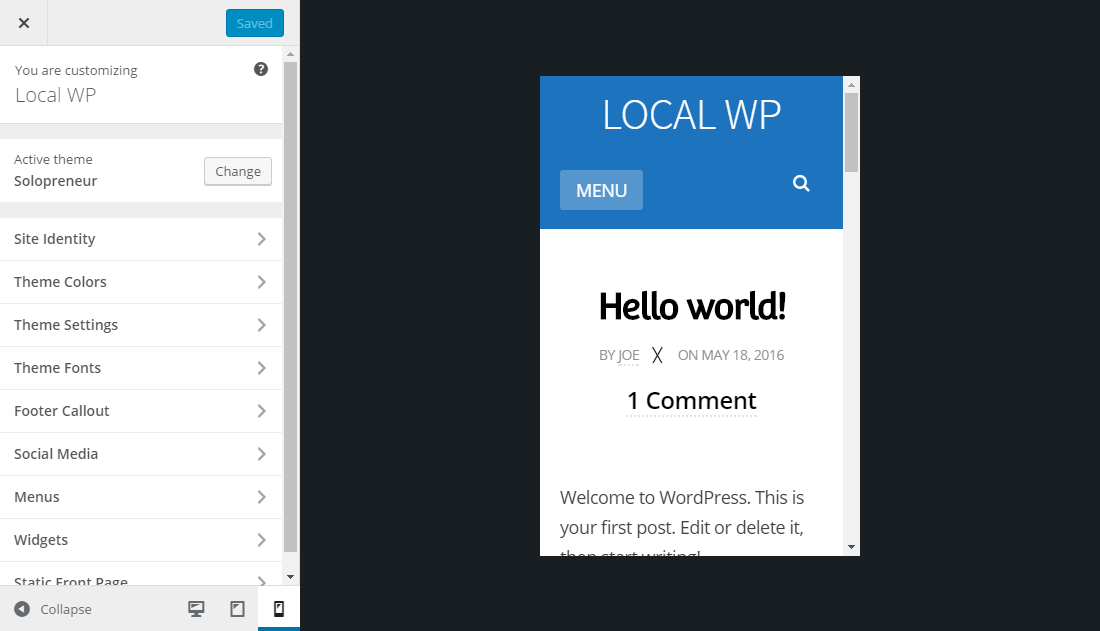Open the MENU button in preview
The image size is (1100, 631).
[x=601, y=190]
